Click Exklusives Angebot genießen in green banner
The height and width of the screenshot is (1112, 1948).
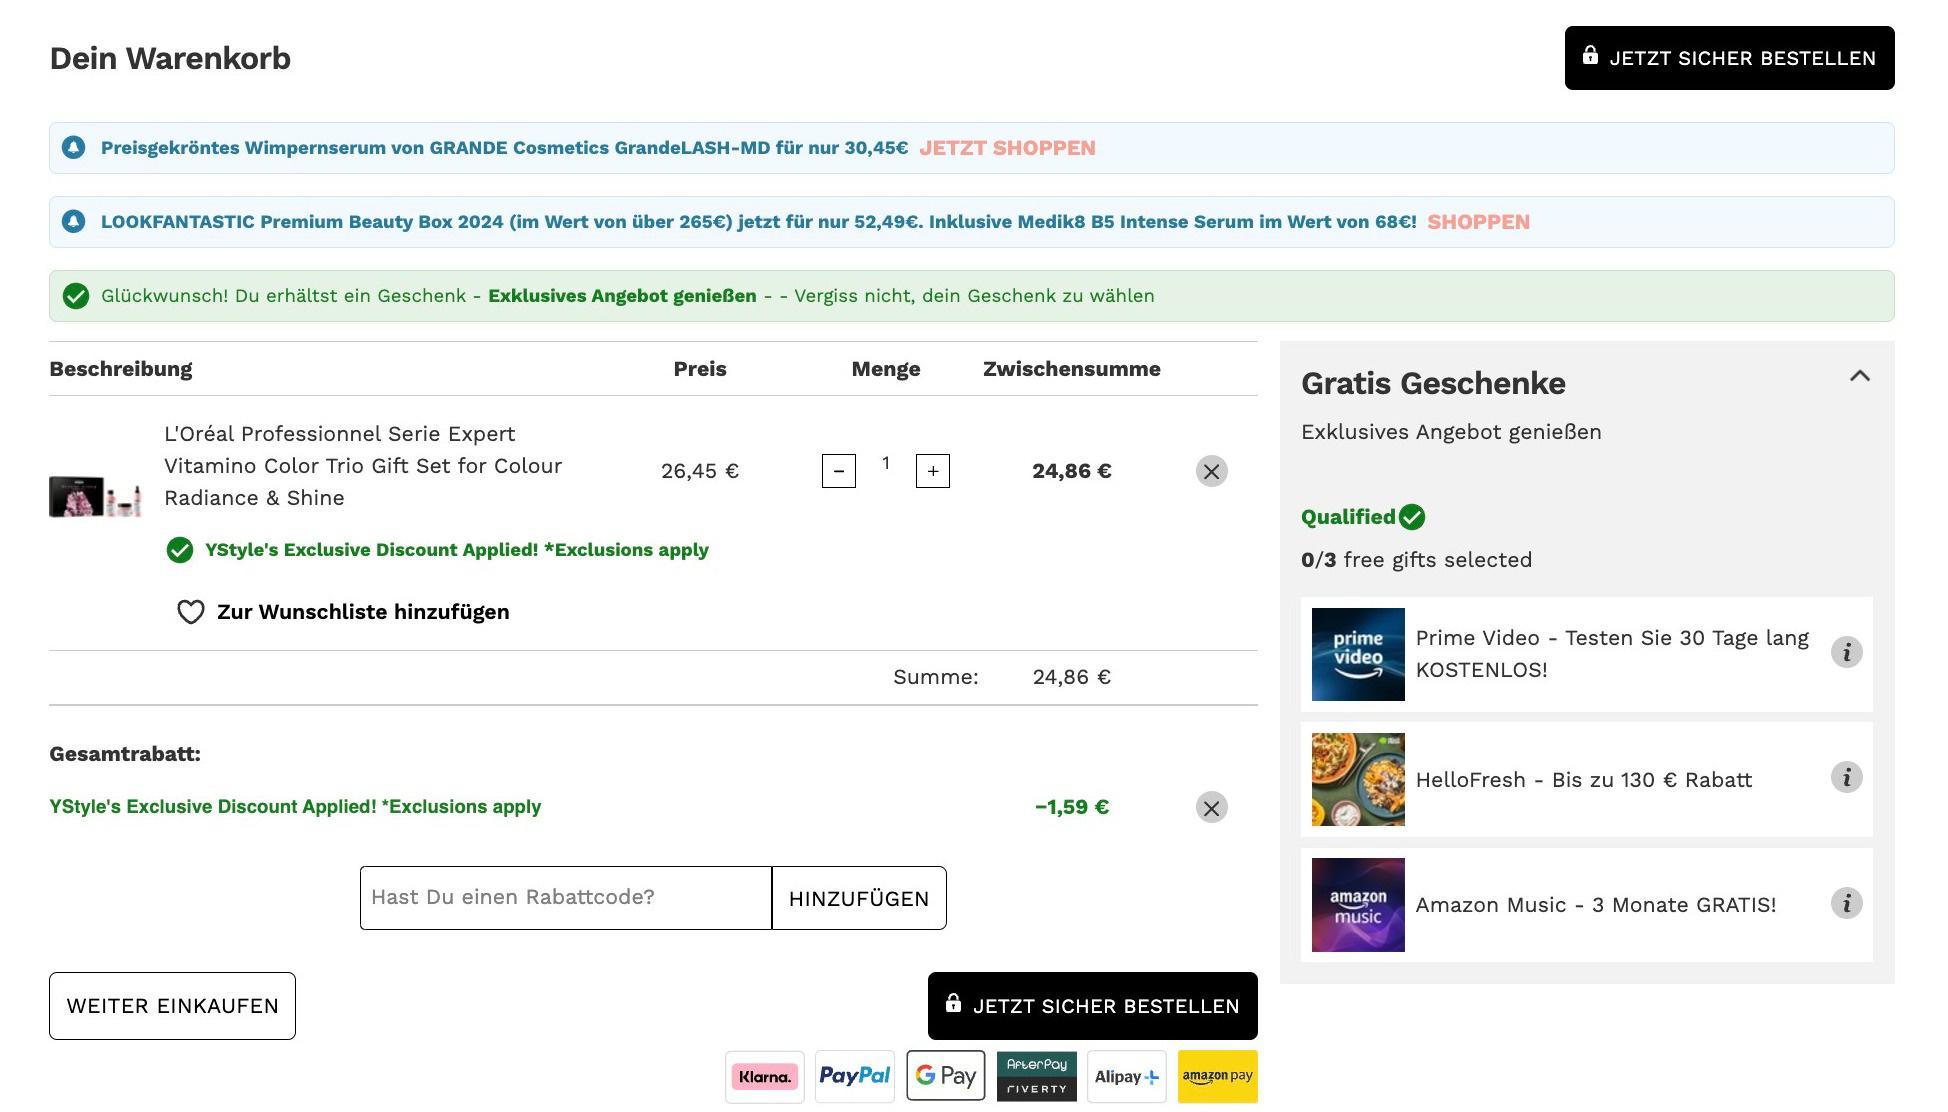622,296
